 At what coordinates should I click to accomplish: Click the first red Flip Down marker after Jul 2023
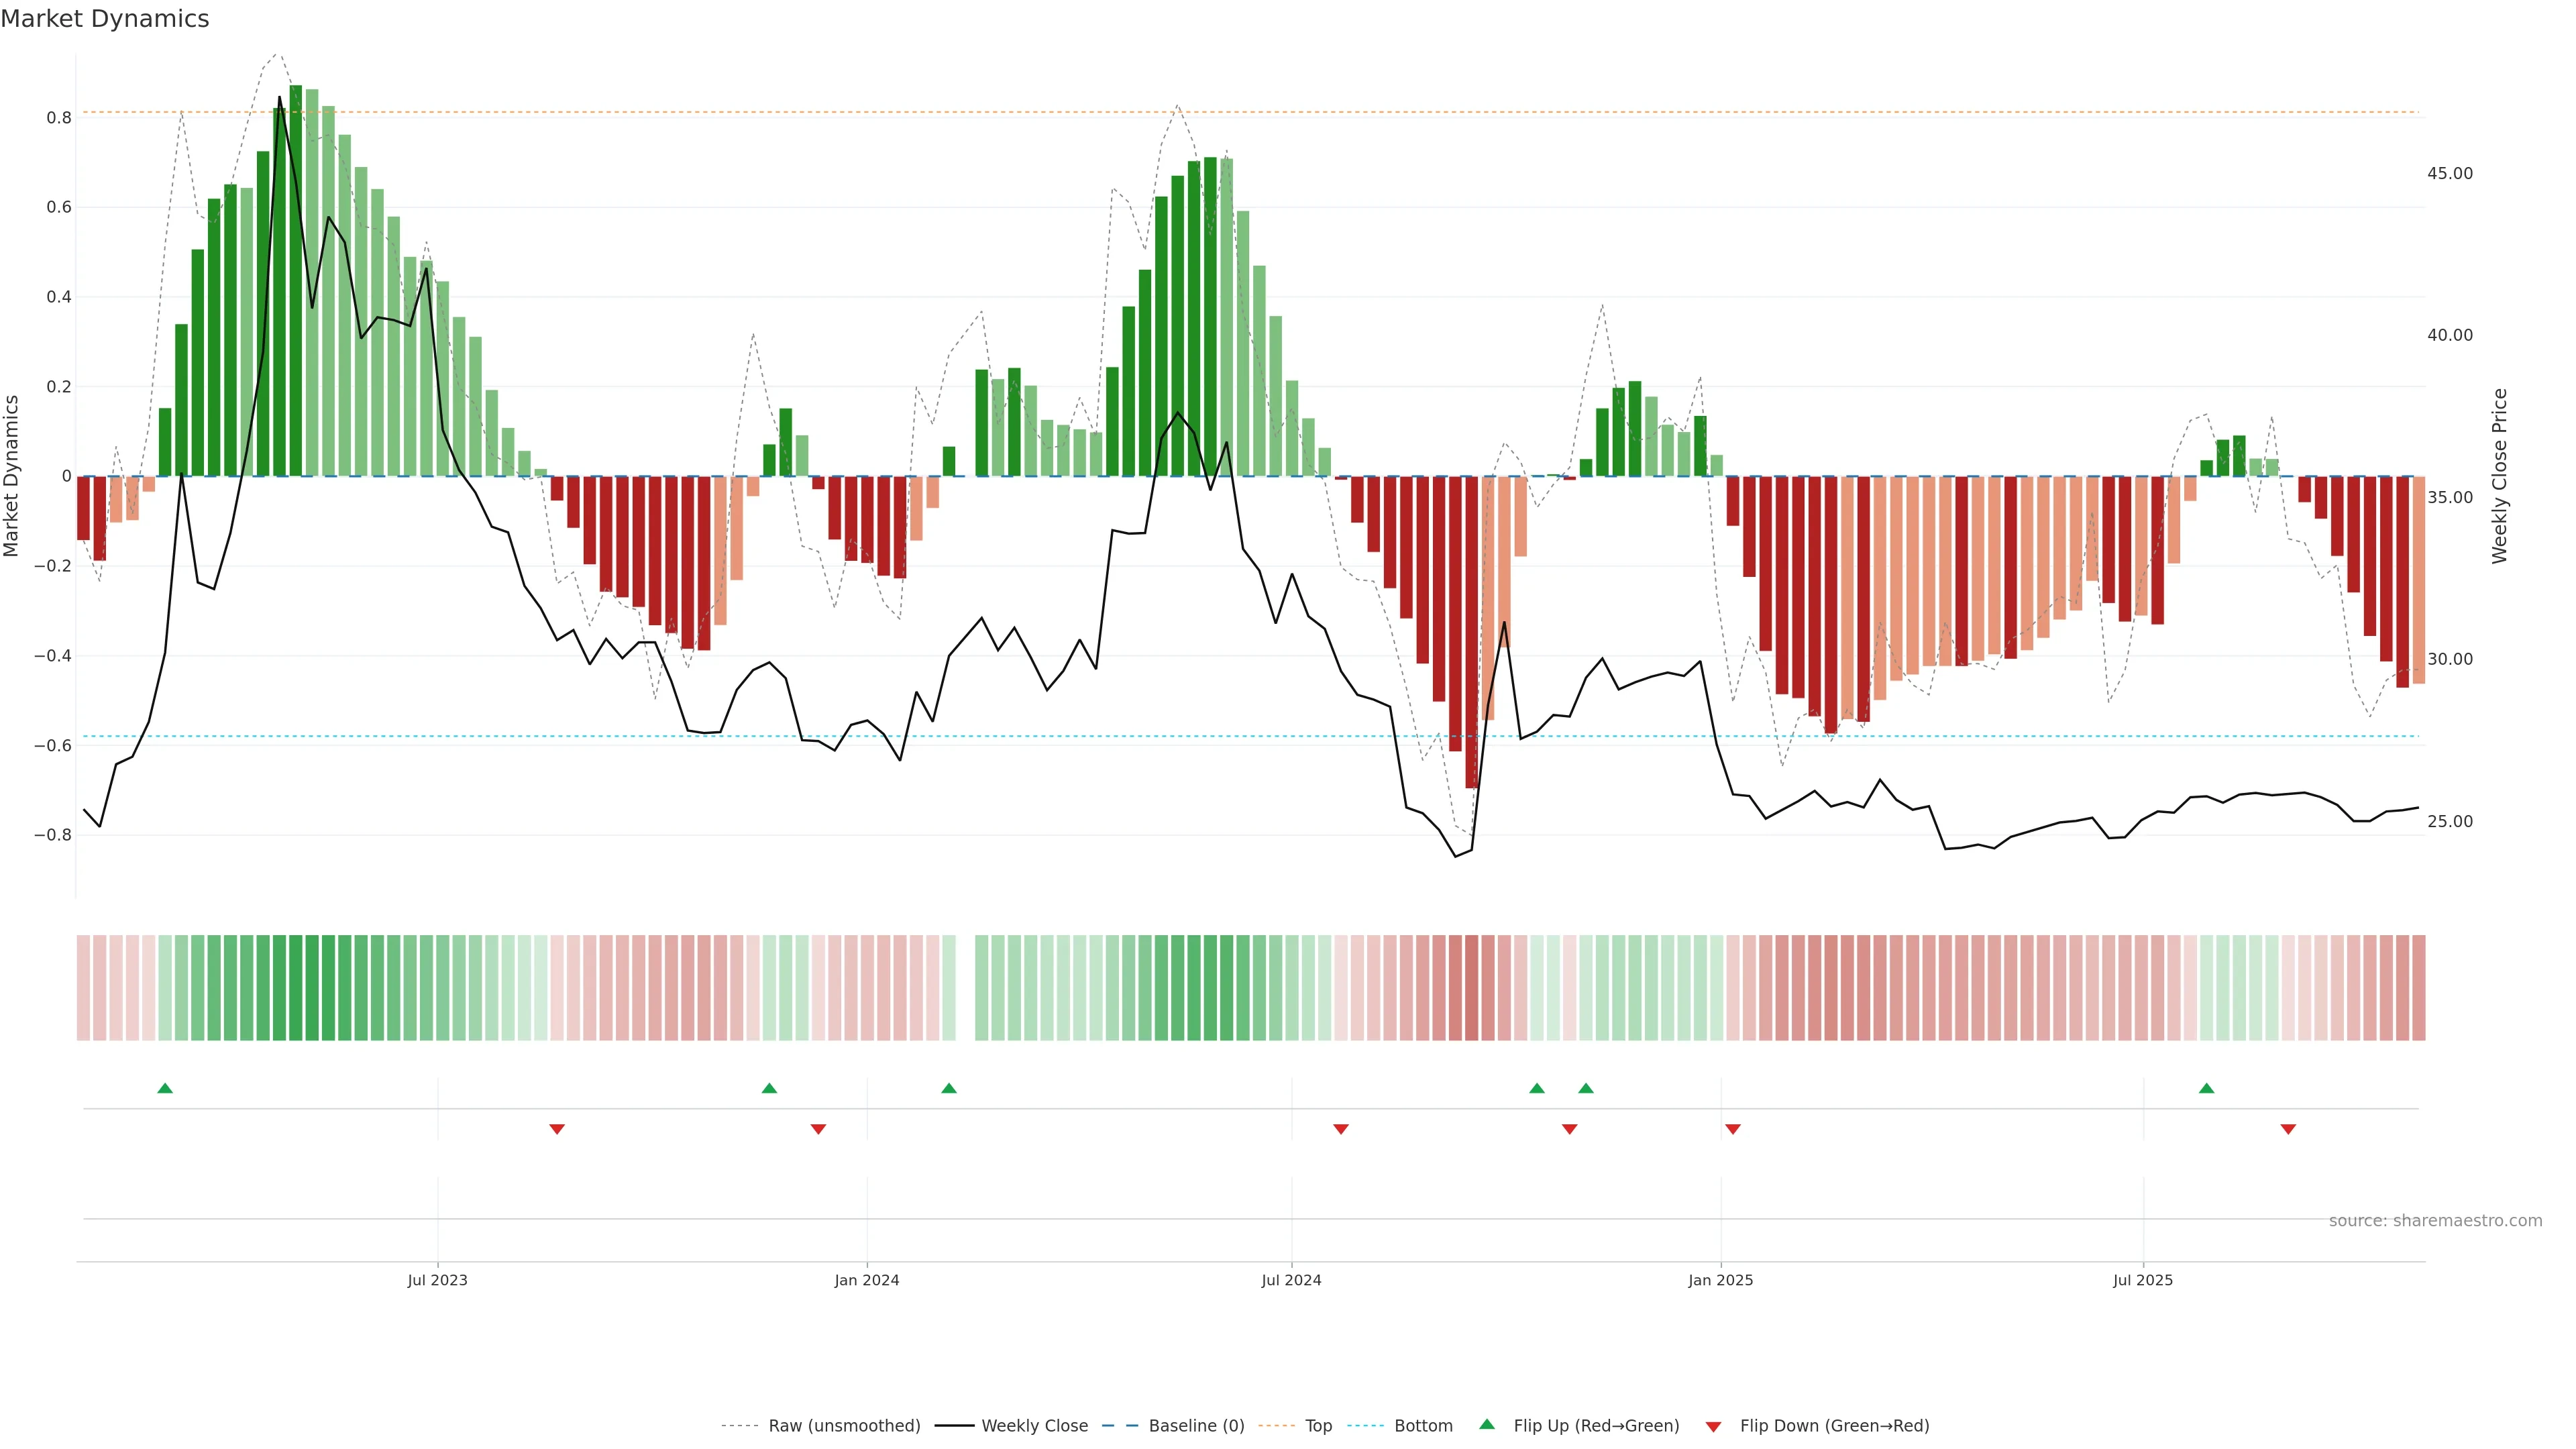557,1129
